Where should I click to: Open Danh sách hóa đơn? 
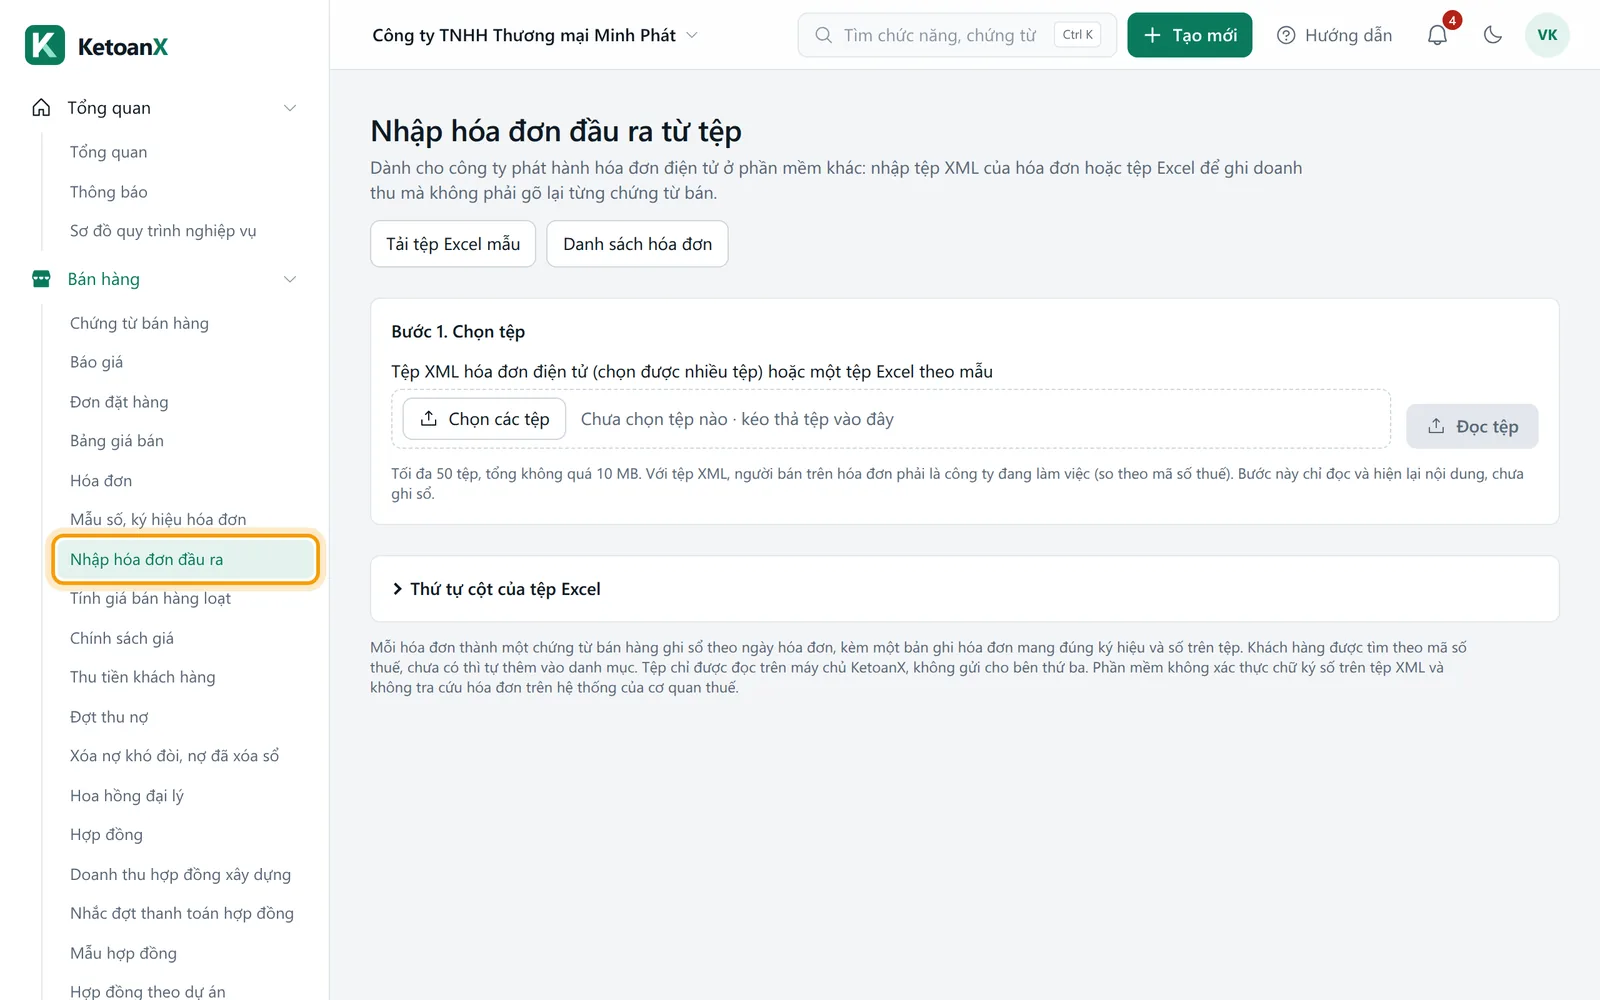[637, 244]
